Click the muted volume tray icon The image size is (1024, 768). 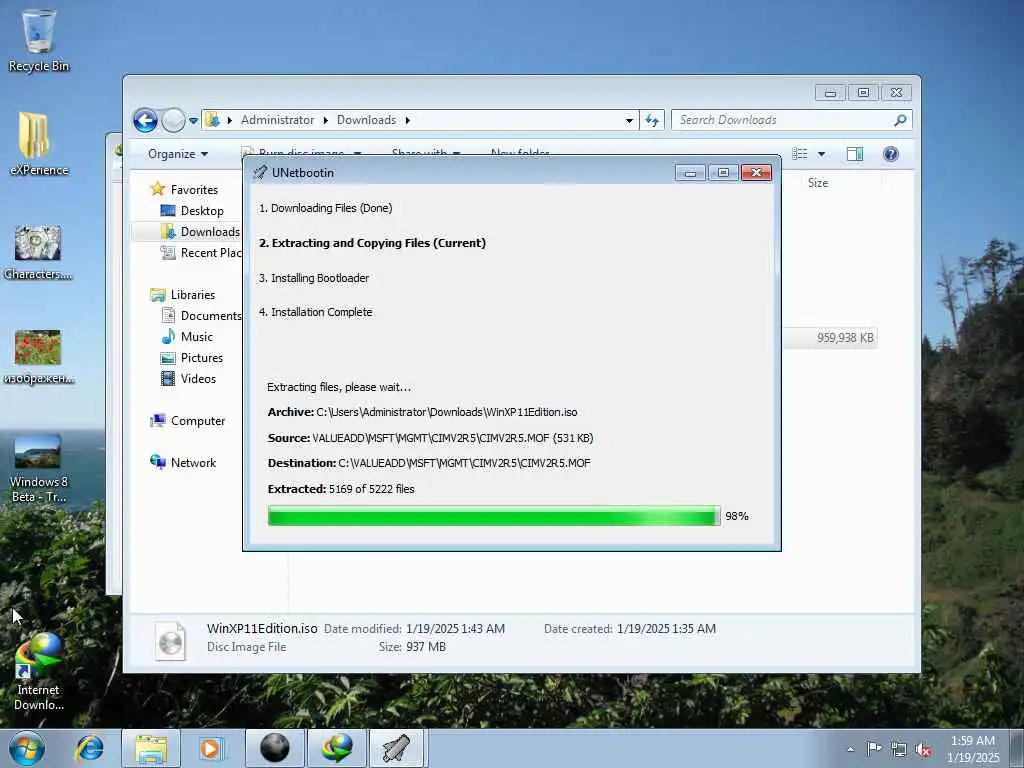click(923, 749)
